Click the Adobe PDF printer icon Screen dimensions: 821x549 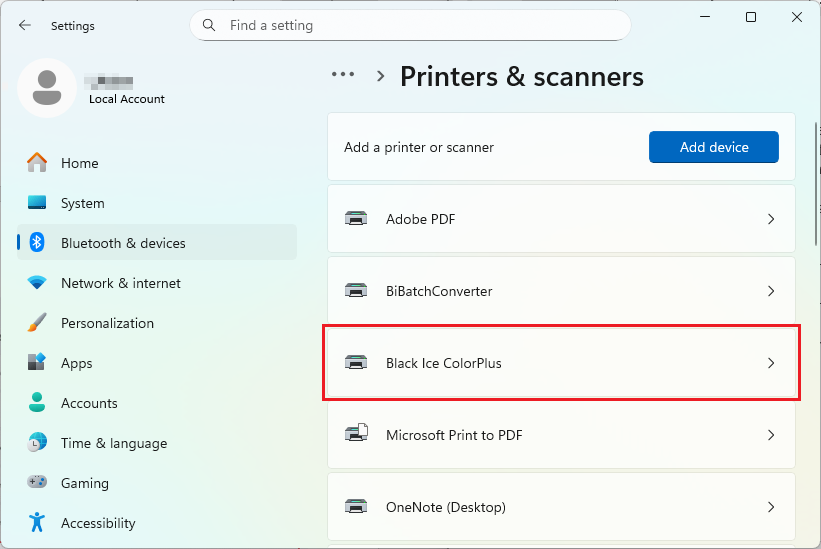356,219
